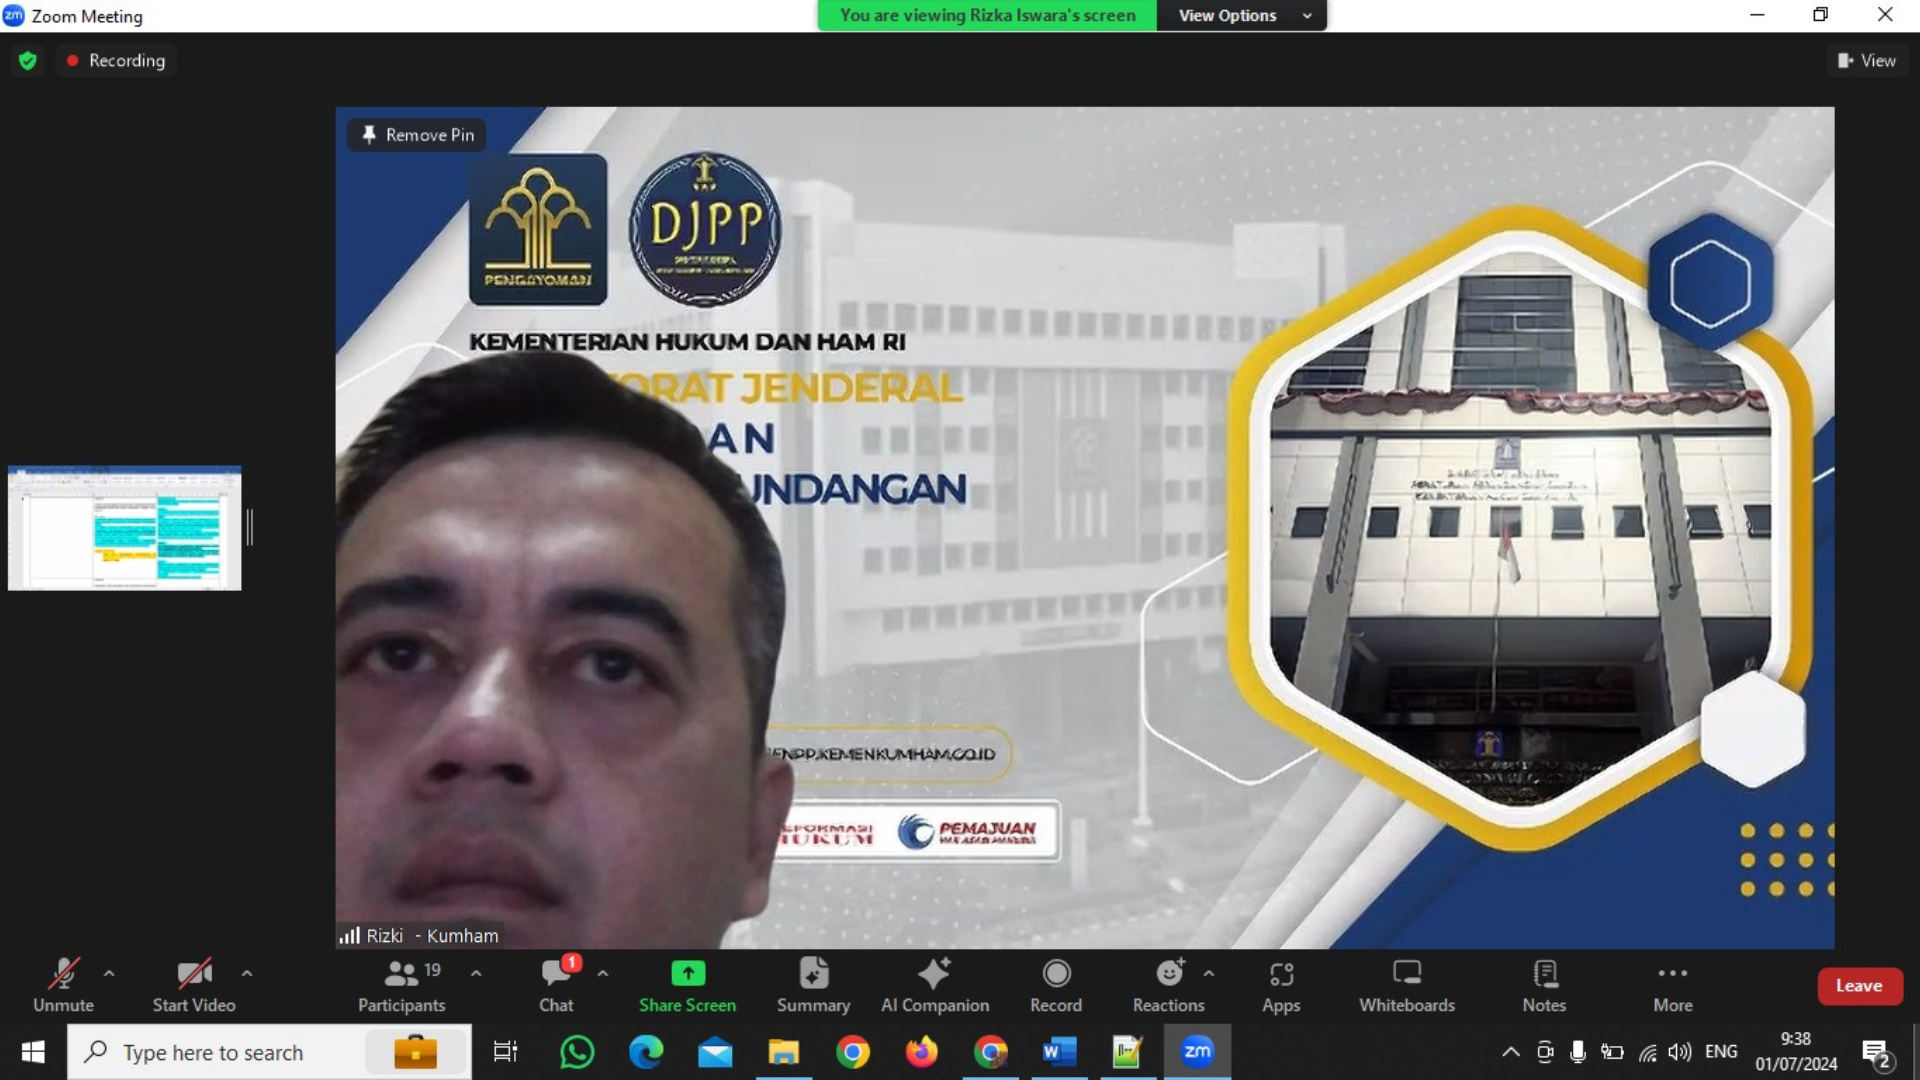Open WhatsApp from the taskbar
The image size is (1920, 1080).
tap(577, 1052)
